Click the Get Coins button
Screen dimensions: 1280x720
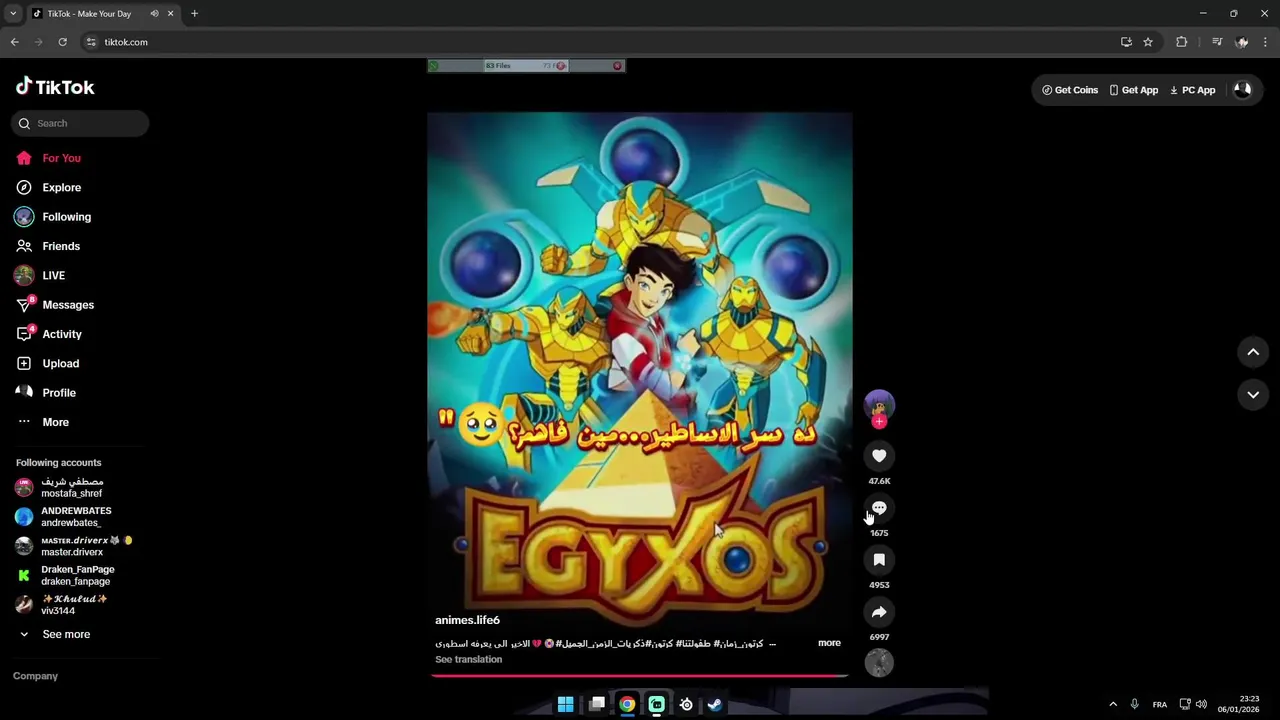point(1070,90)
